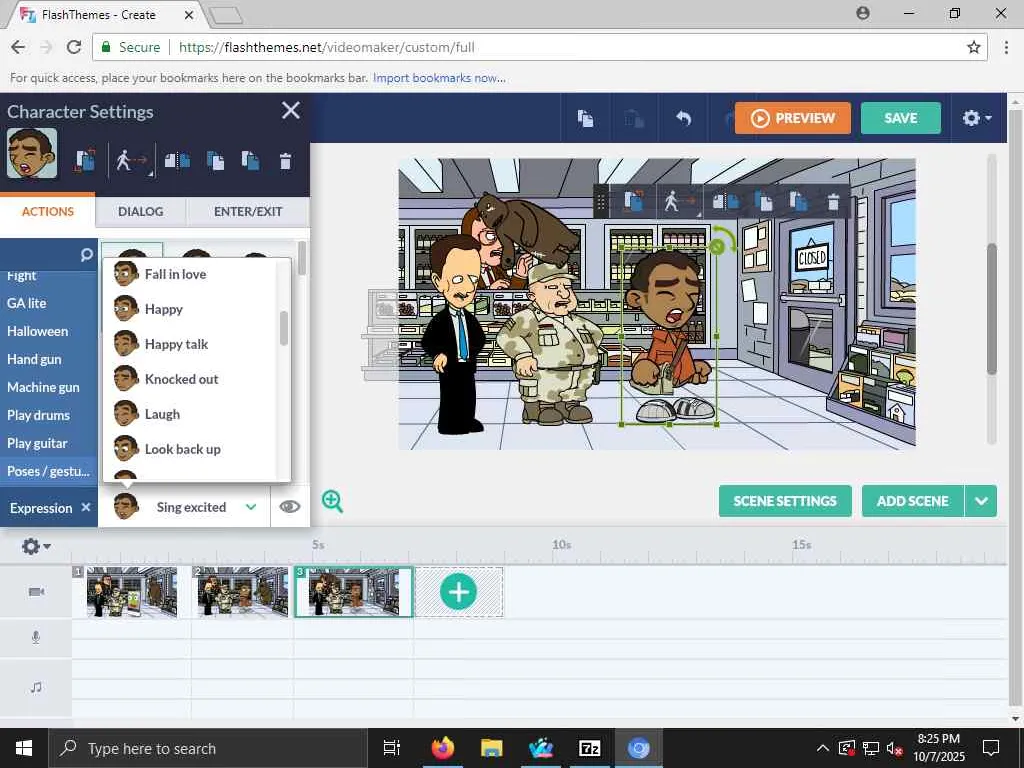
Task: Choose the Happy talk expression
Action: point(190,344)
